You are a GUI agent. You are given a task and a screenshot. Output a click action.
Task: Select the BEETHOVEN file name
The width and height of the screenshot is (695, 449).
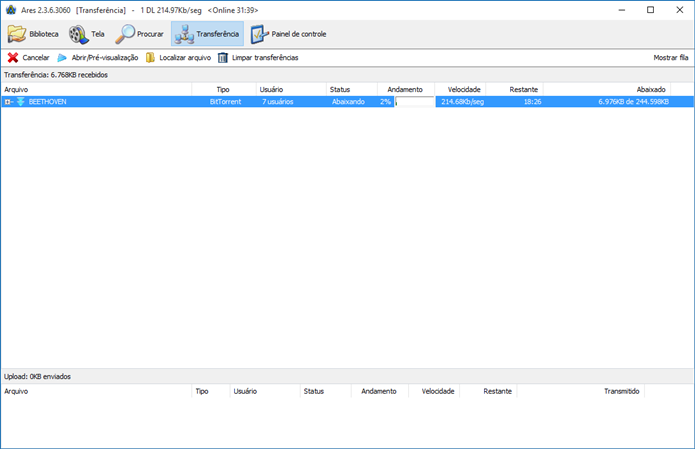point(47,102)
